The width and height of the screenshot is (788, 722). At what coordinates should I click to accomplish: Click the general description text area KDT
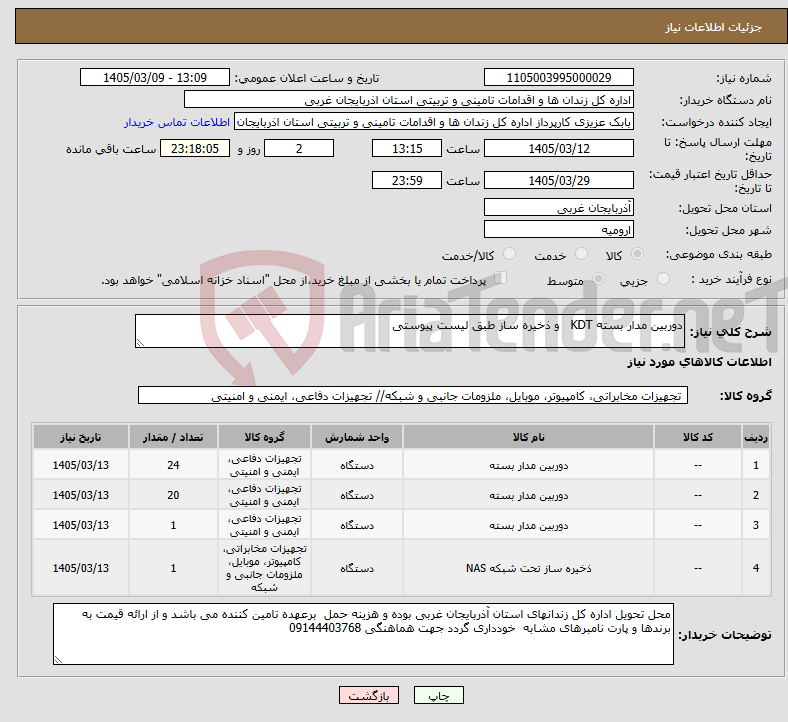410,331
